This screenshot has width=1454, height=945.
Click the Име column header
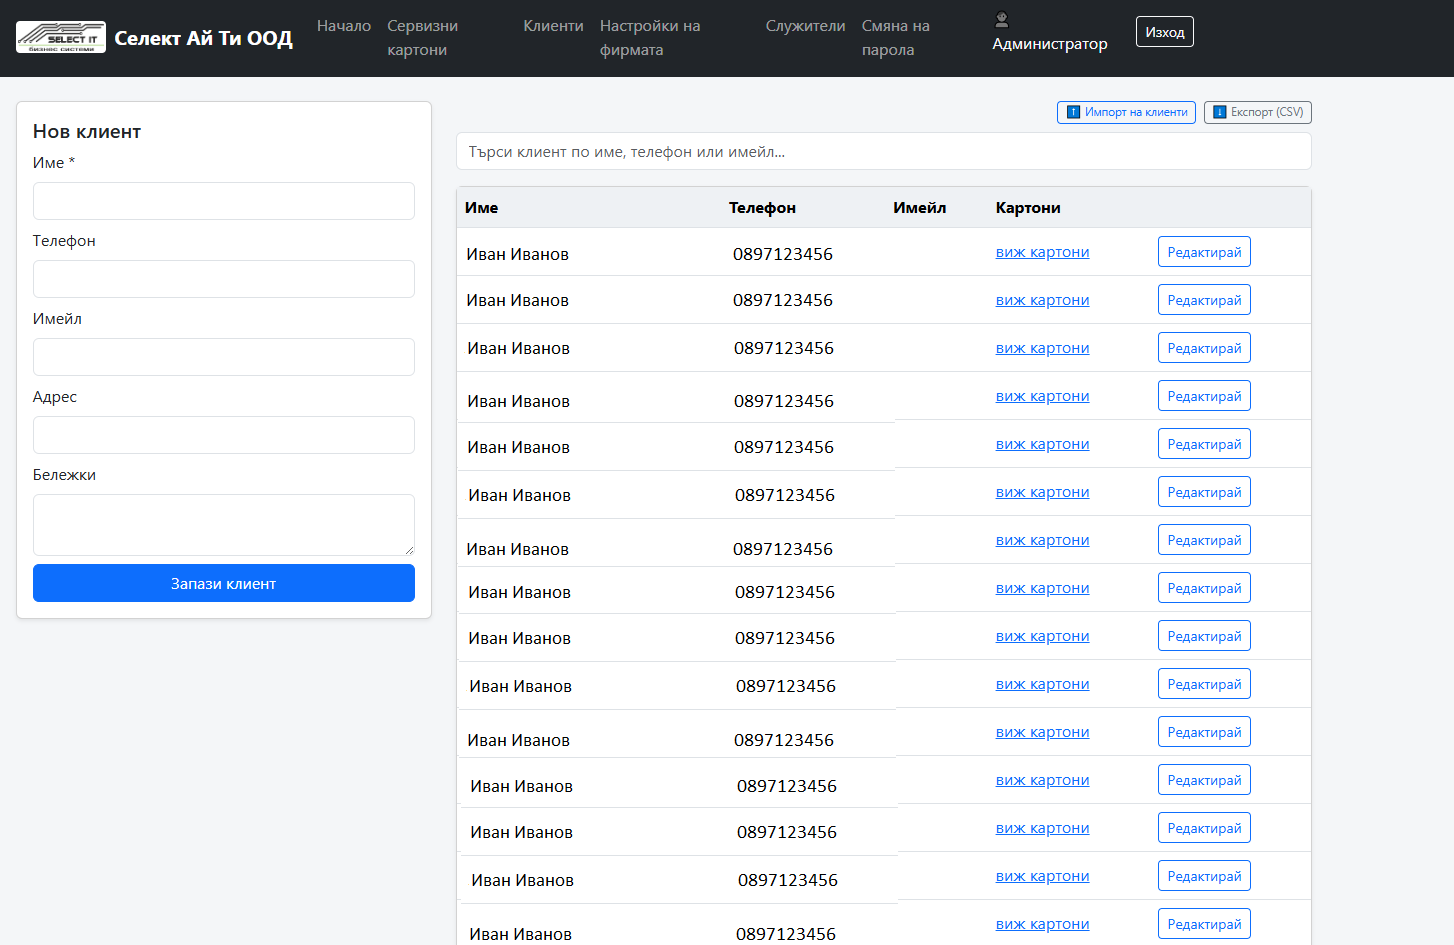pos(481,208)
